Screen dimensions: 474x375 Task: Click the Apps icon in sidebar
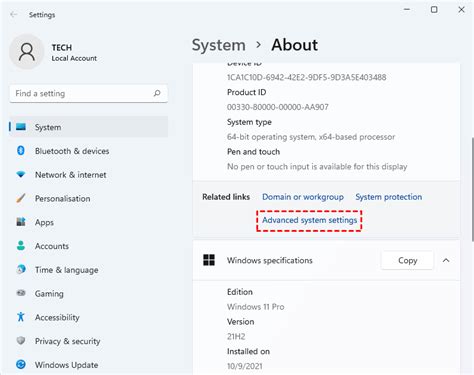[x=21, y=222]
